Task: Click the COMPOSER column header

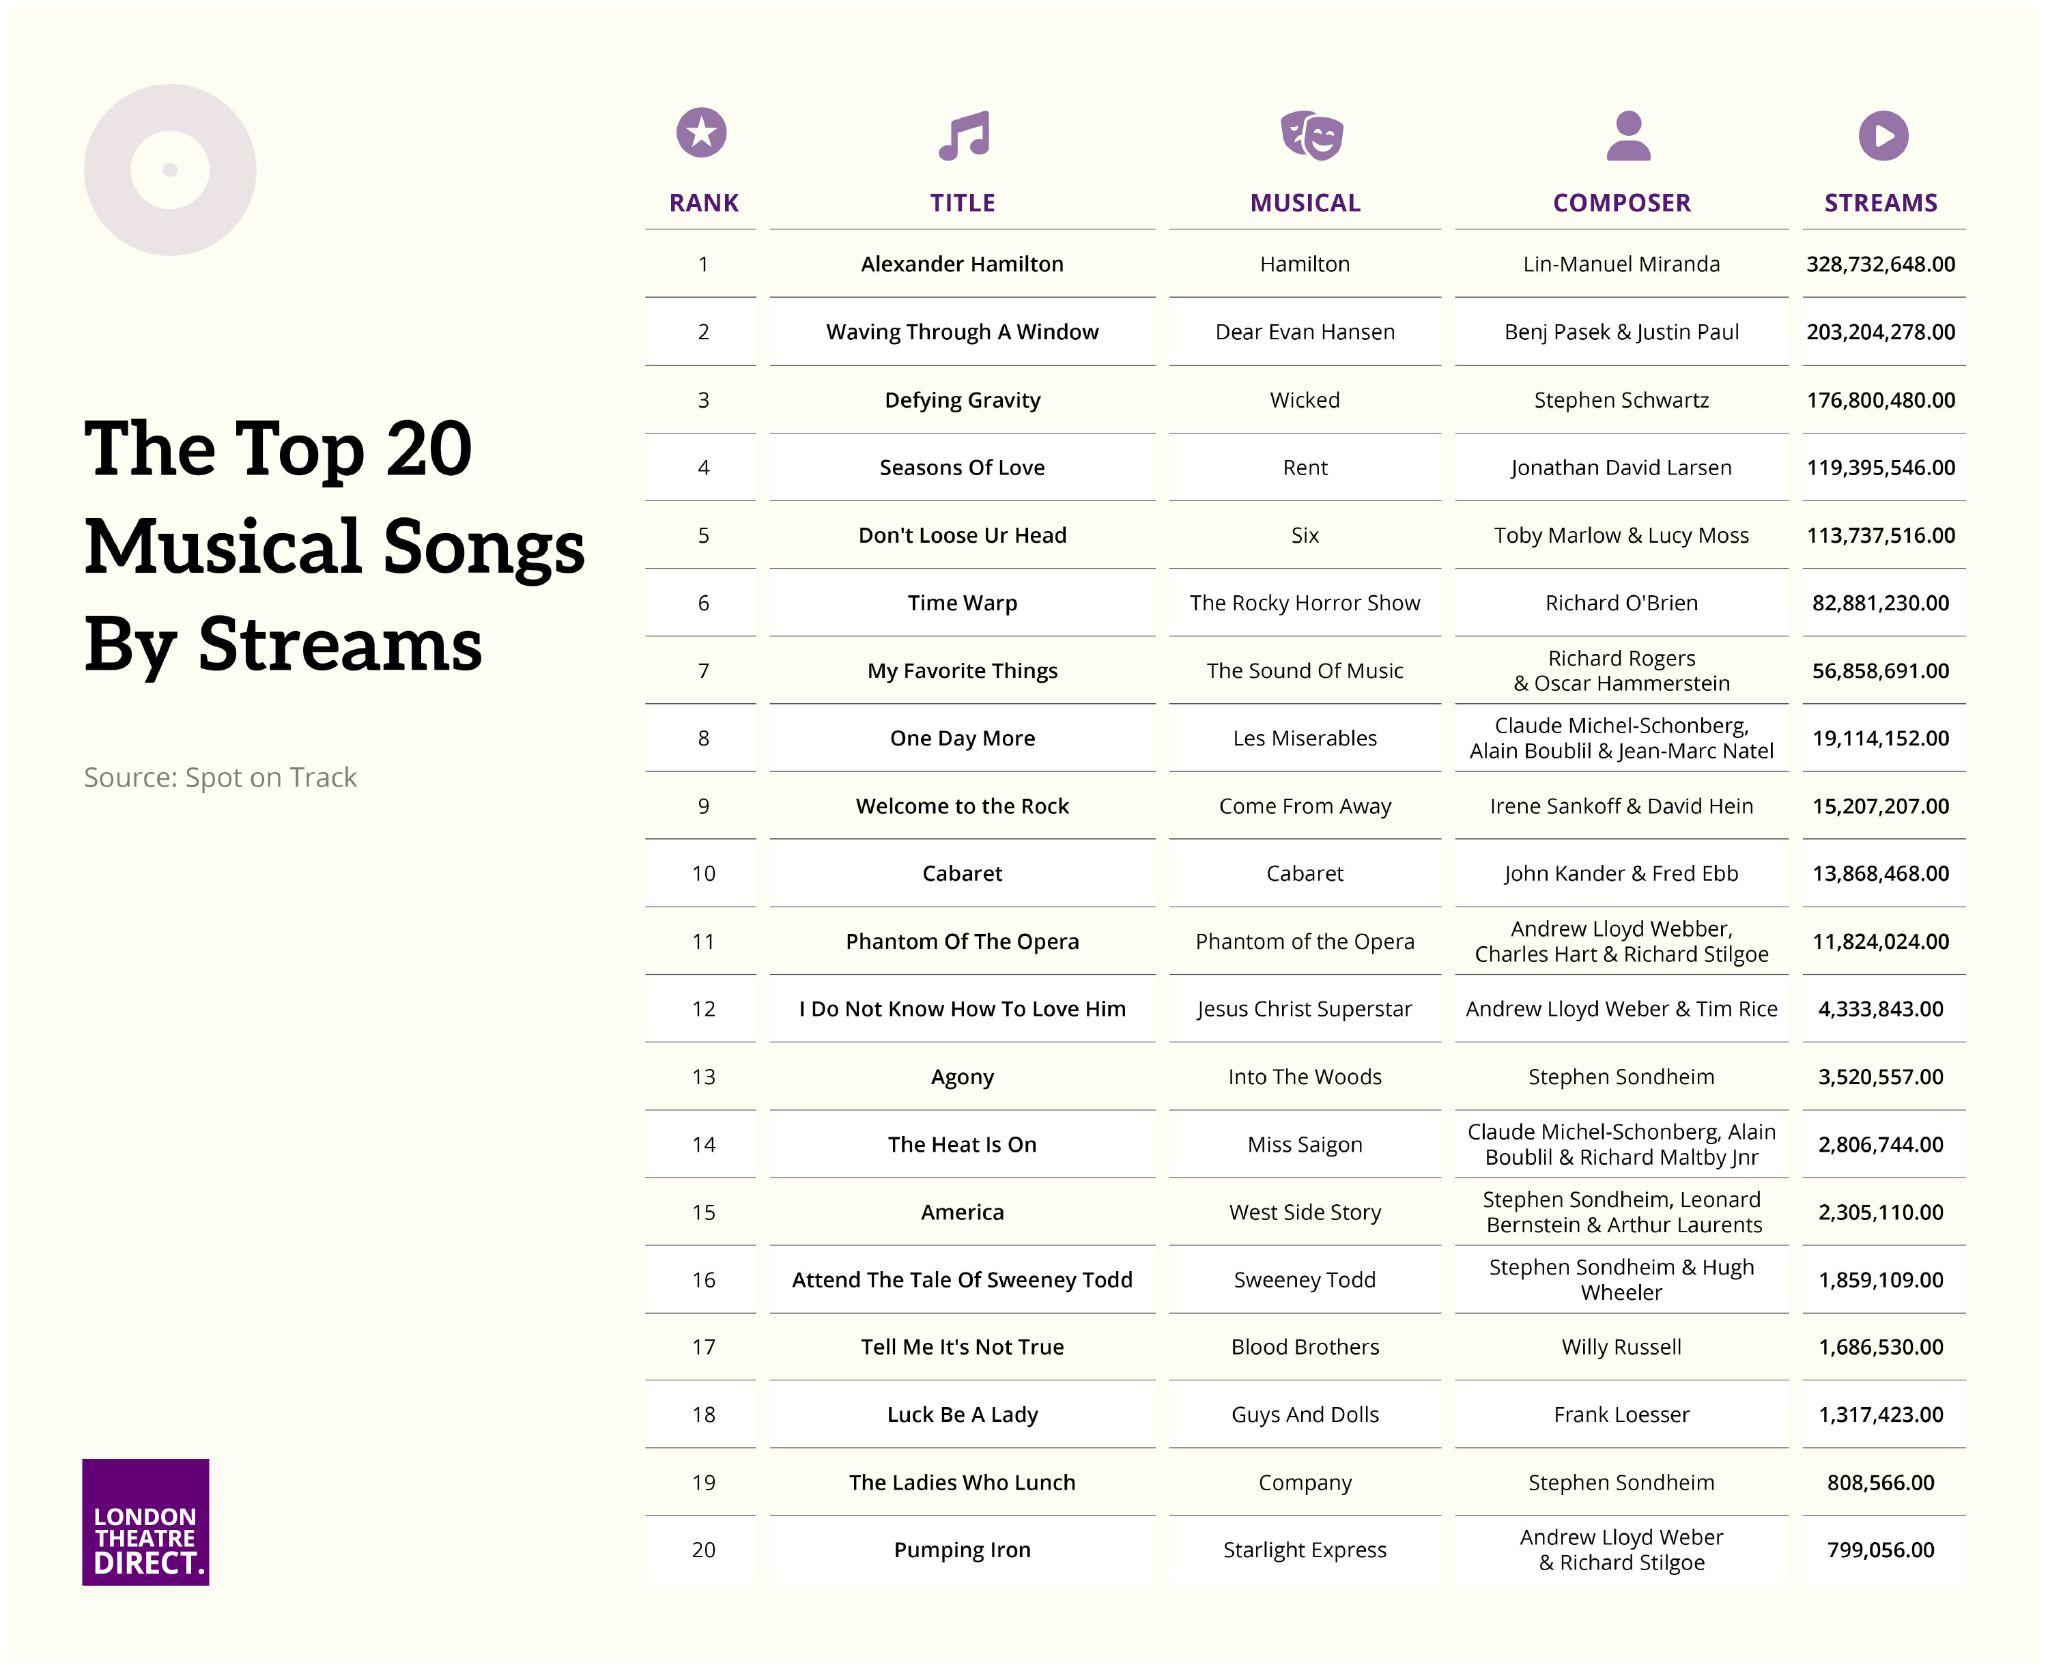Action: tap(1621, 203)
